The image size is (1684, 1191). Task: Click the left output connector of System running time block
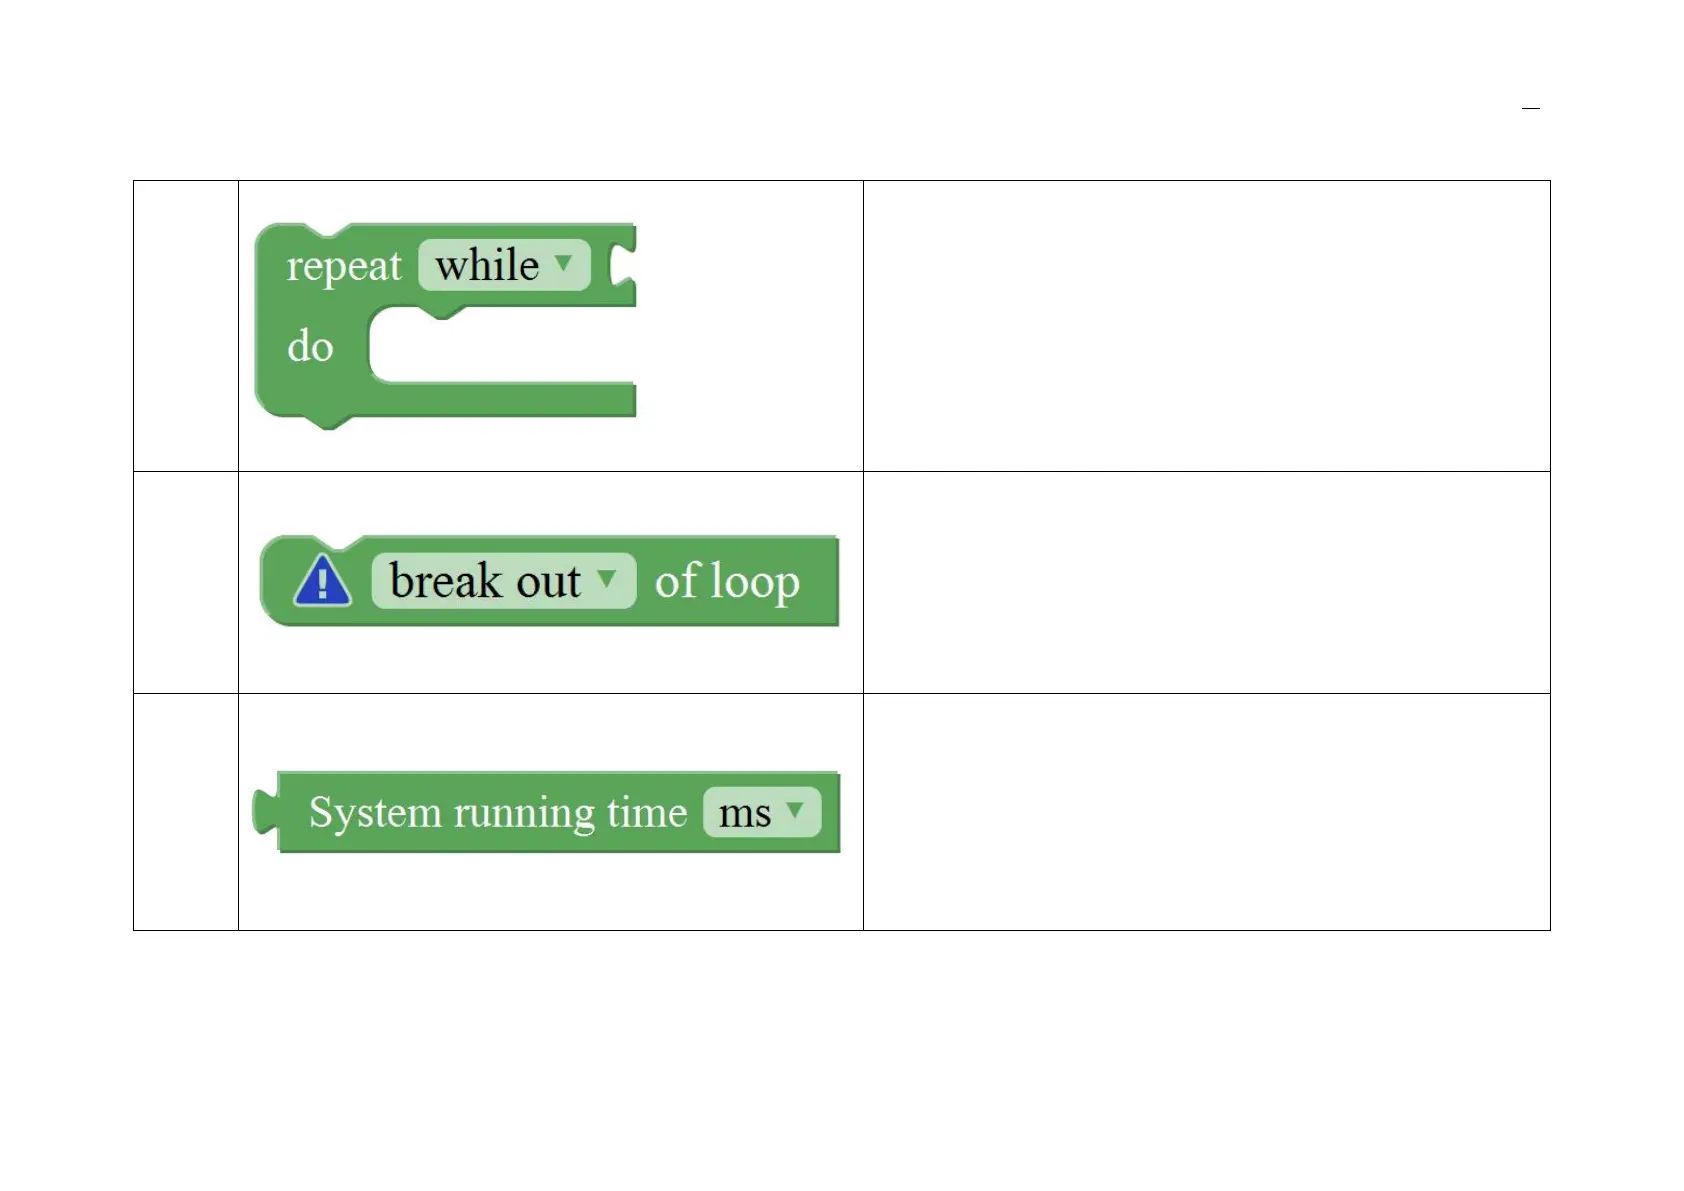click(264, 811)
